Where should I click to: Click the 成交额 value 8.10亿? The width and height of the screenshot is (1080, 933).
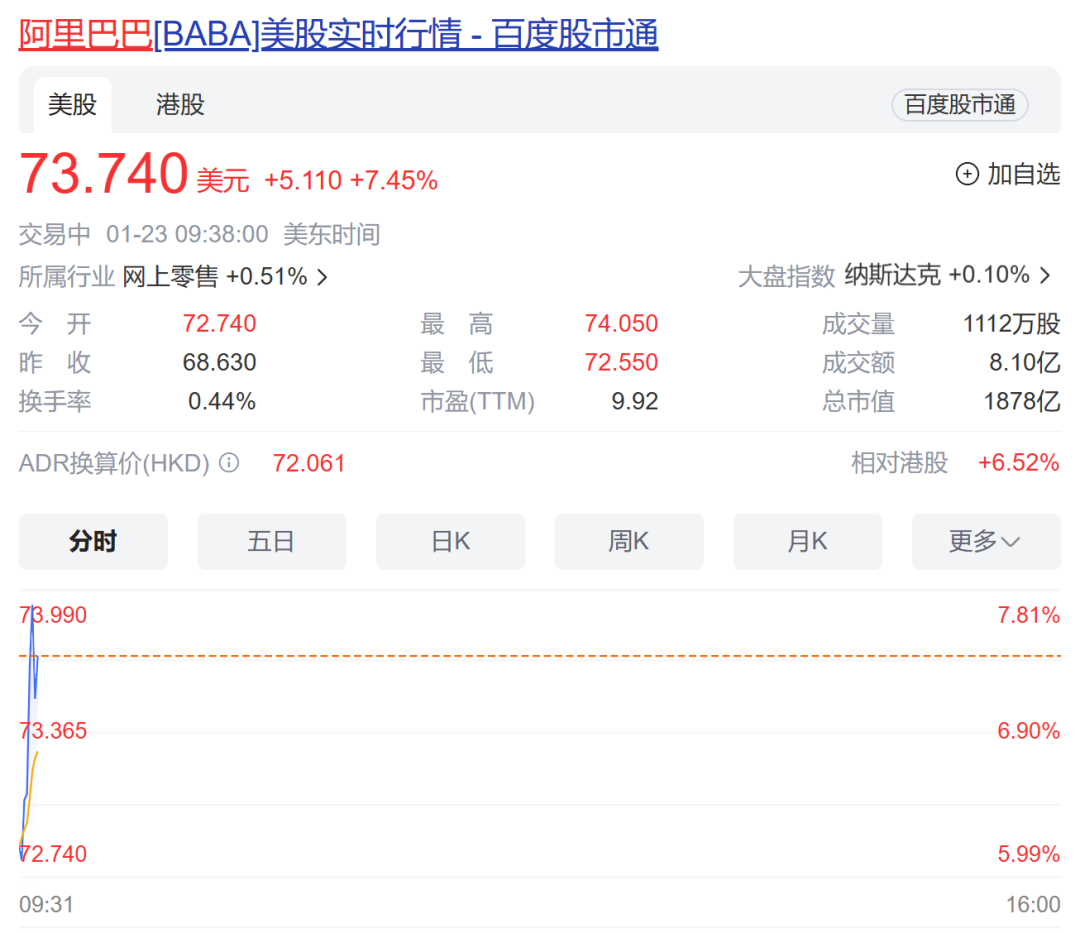pyautogui.click(x=1025, y=362)
